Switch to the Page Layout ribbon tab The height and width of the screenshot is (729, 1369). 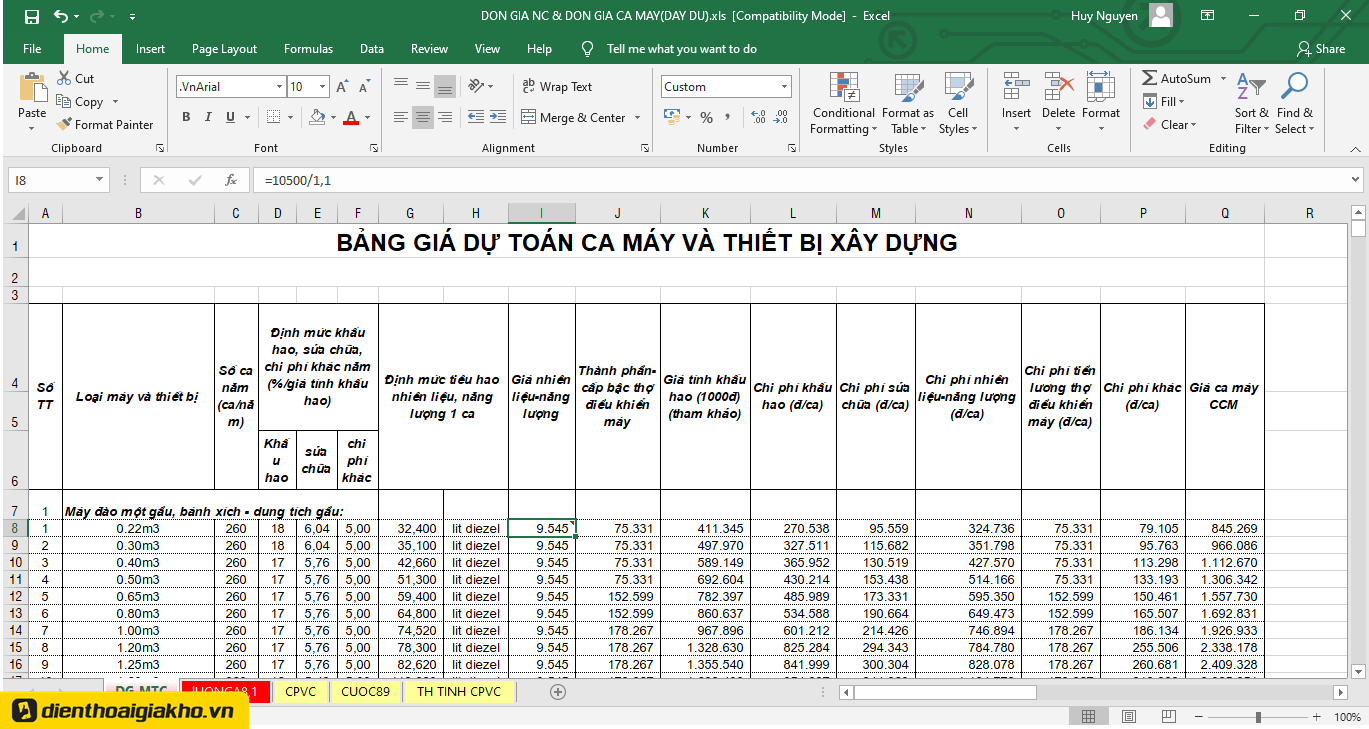[224, 49]
